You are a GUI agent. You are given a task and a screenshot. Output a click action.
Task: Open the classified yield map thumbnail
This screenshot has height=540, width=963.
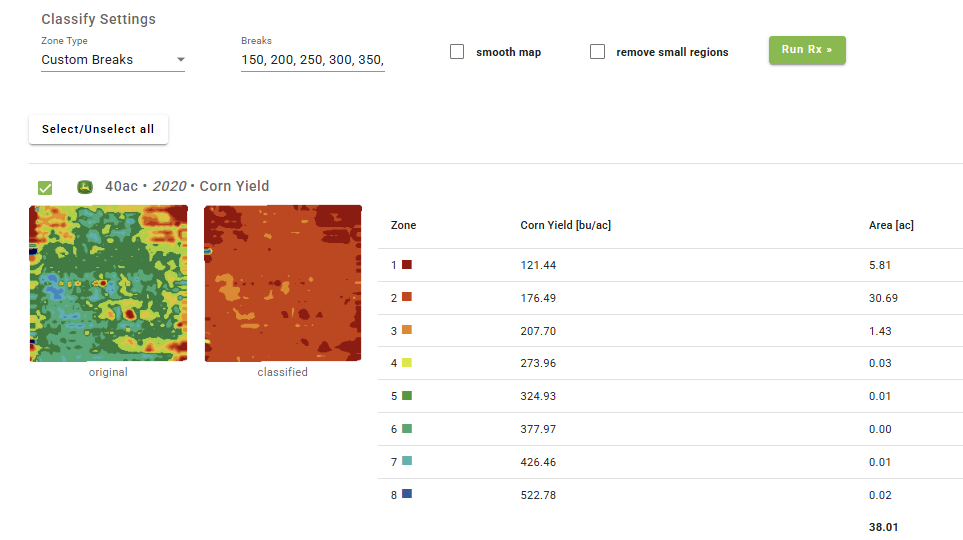tap(283, 283)
